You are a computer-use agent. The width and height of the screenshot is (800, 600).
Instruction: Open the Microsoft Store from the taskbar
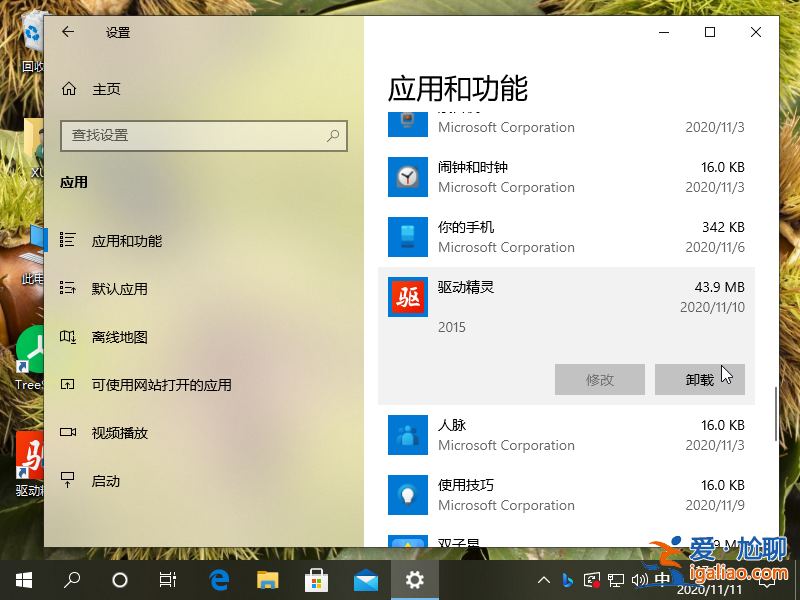click(317, 579)
